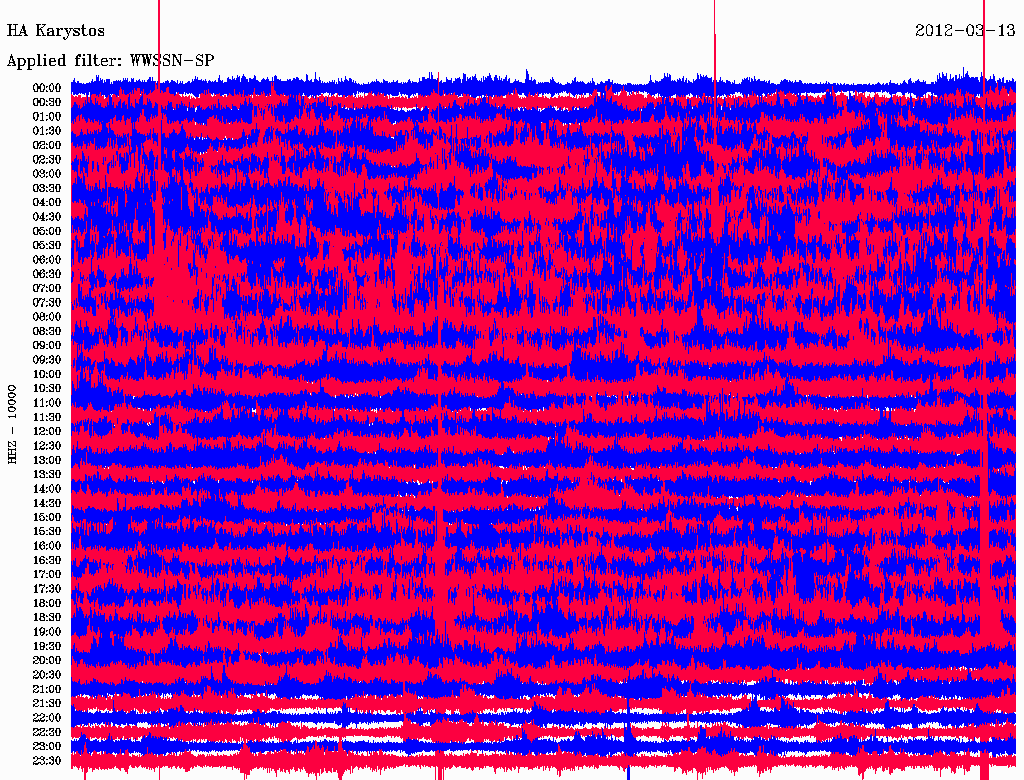Select the 14:00 time label

[47, 489]
